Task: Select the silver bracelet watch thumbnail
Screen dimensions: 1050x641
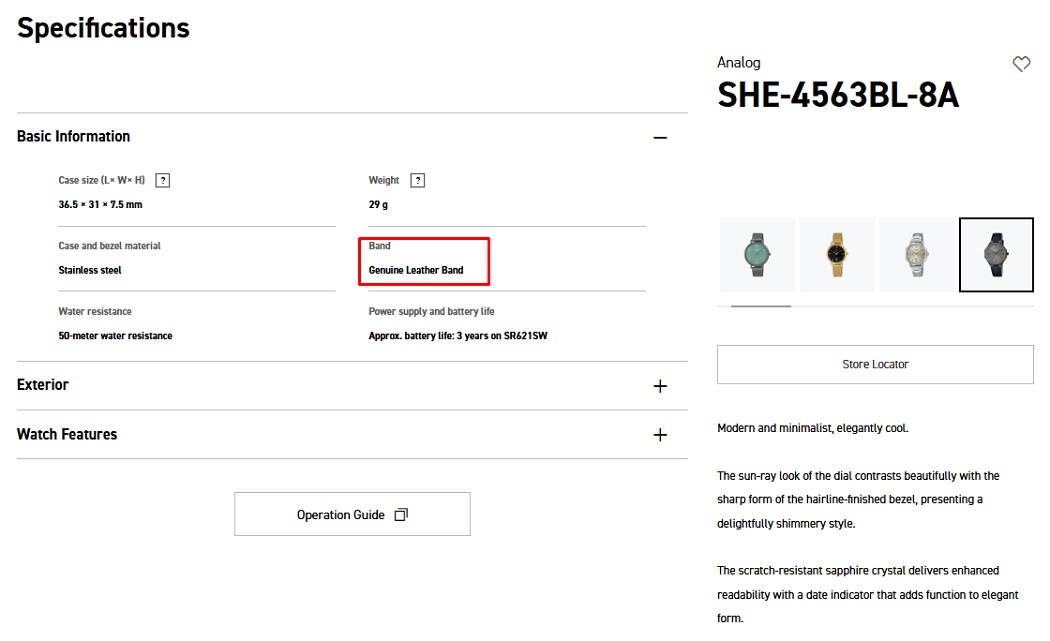Action: (917, 255)
